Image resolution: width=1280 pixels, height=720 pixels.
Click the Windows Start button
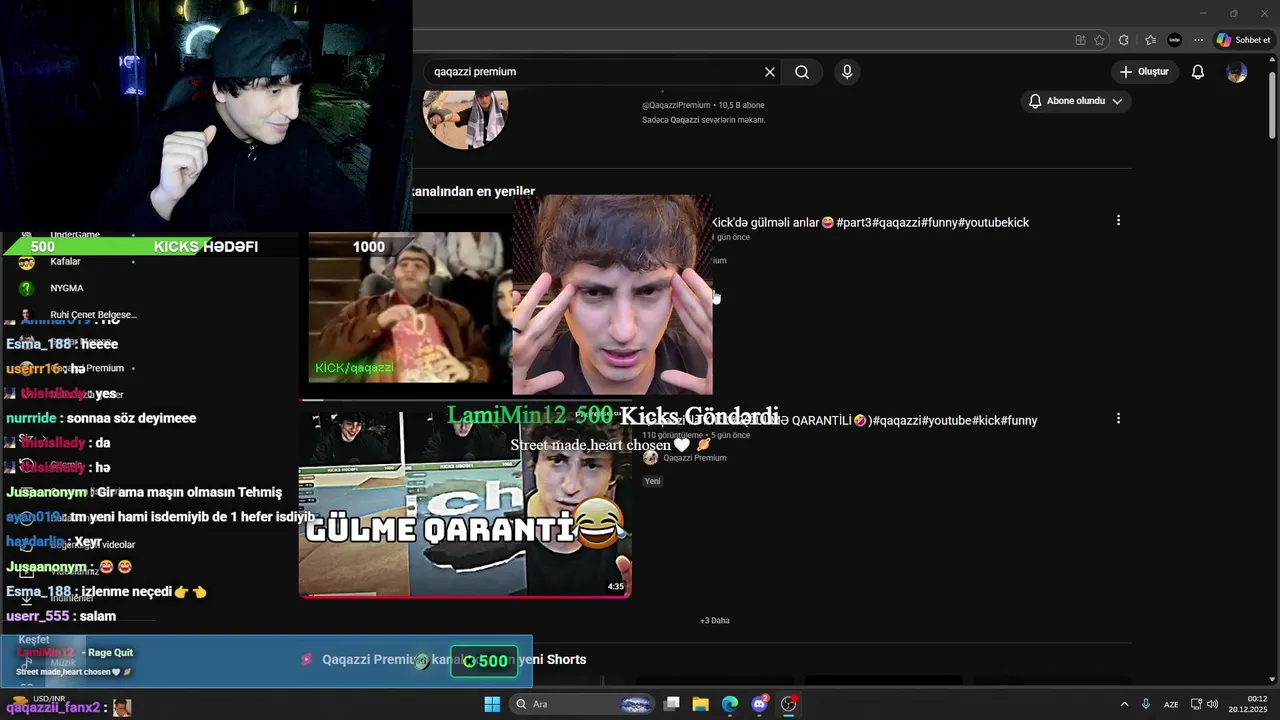[x=492, y=704]
